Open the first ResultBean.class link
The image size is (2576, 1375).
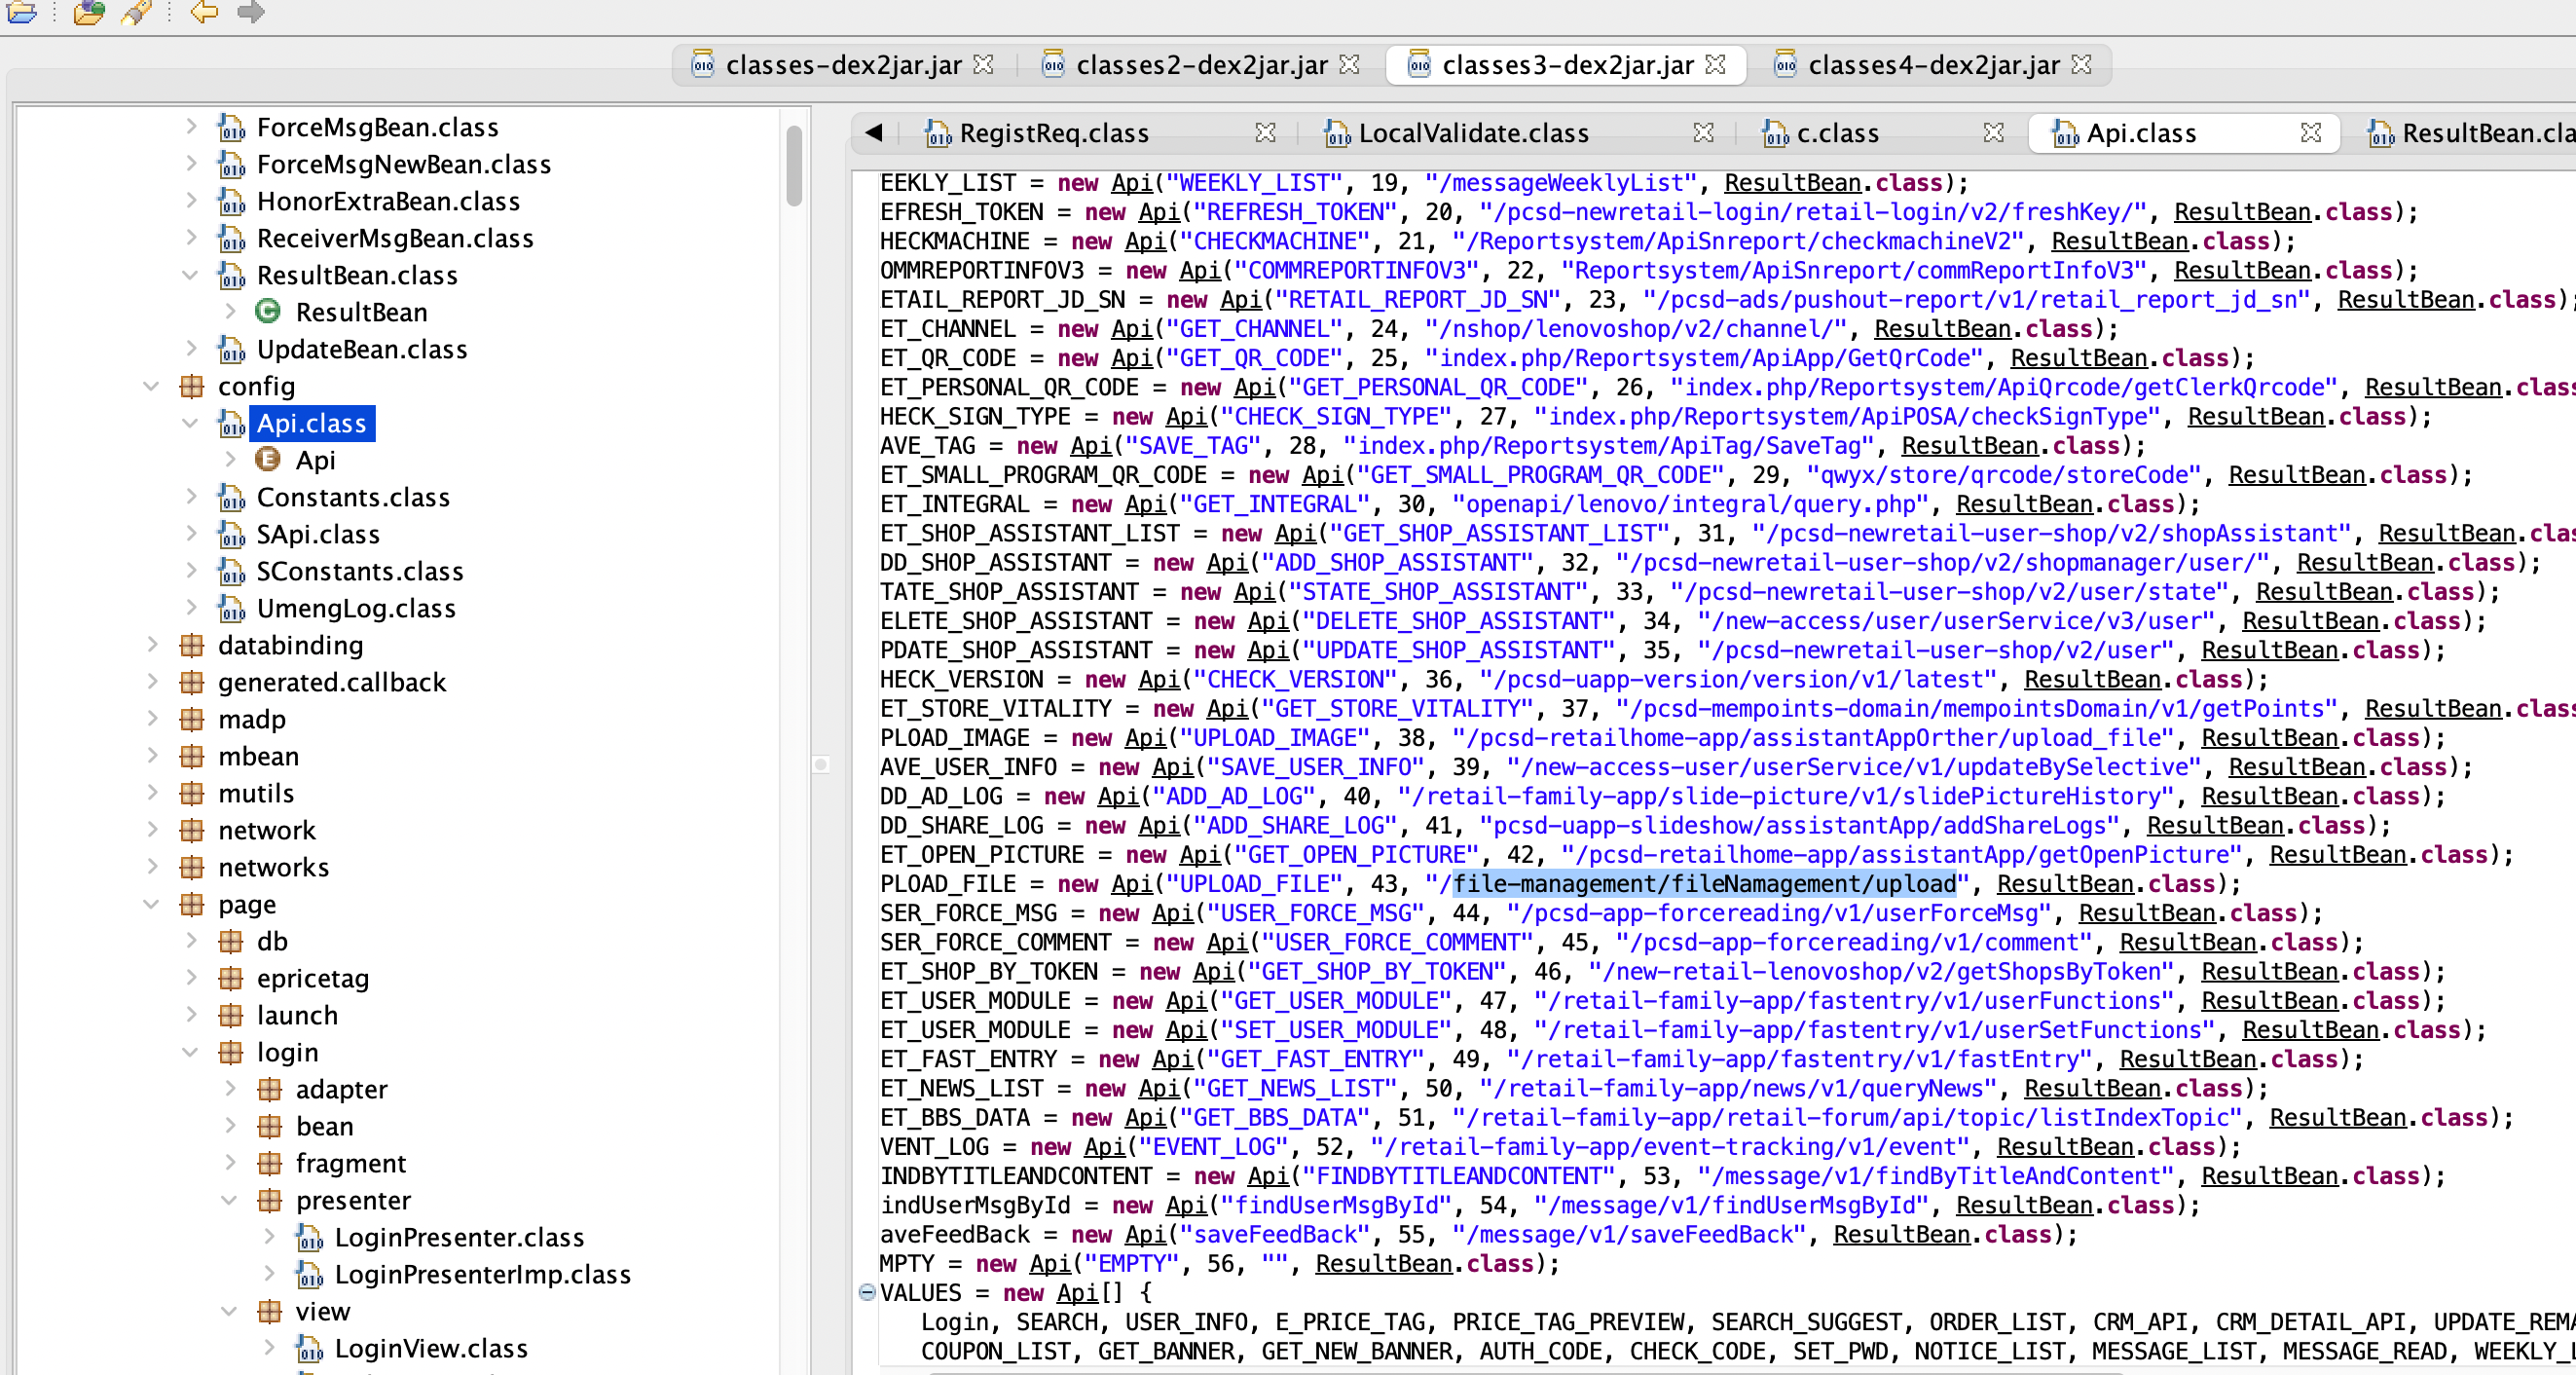pyautogui.click(x=1791, y=183)
